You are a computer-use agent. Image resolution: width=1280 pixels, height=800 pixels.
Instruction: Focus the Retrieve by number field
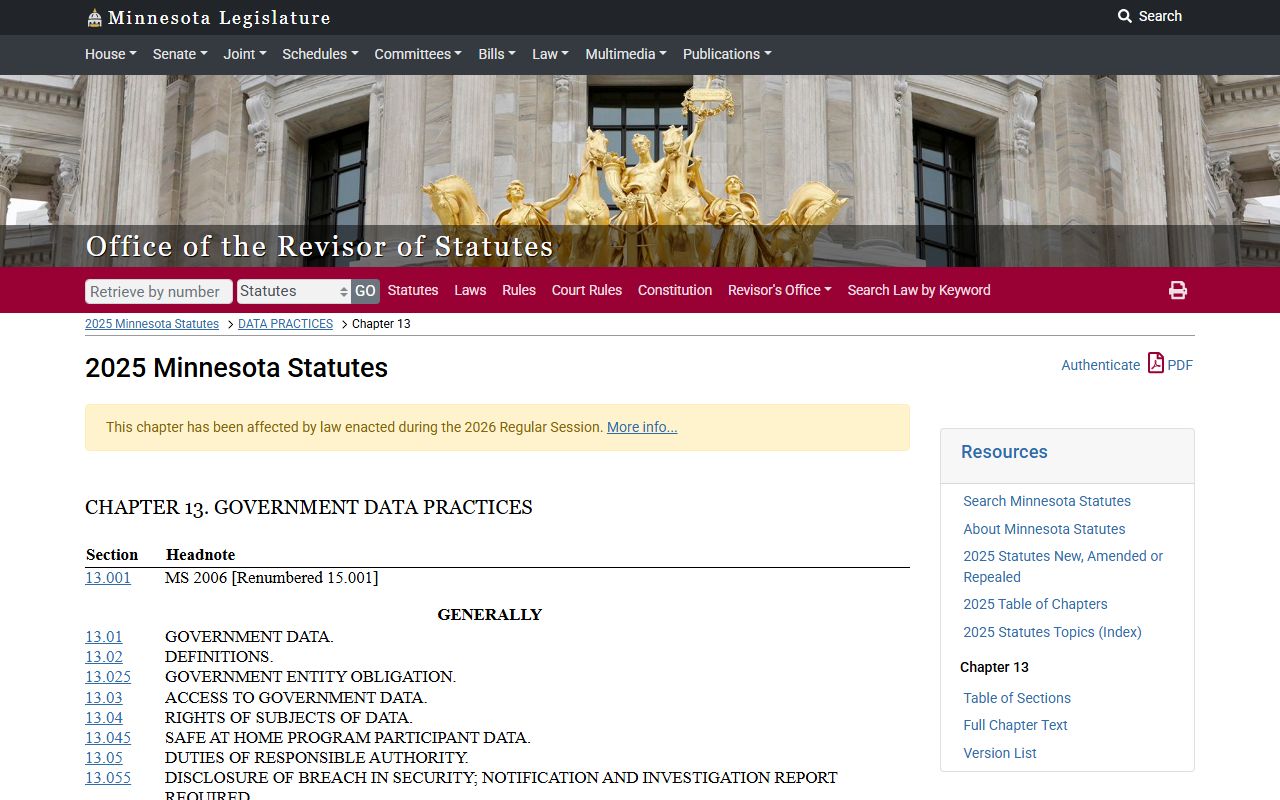click(x=159, y=291)
